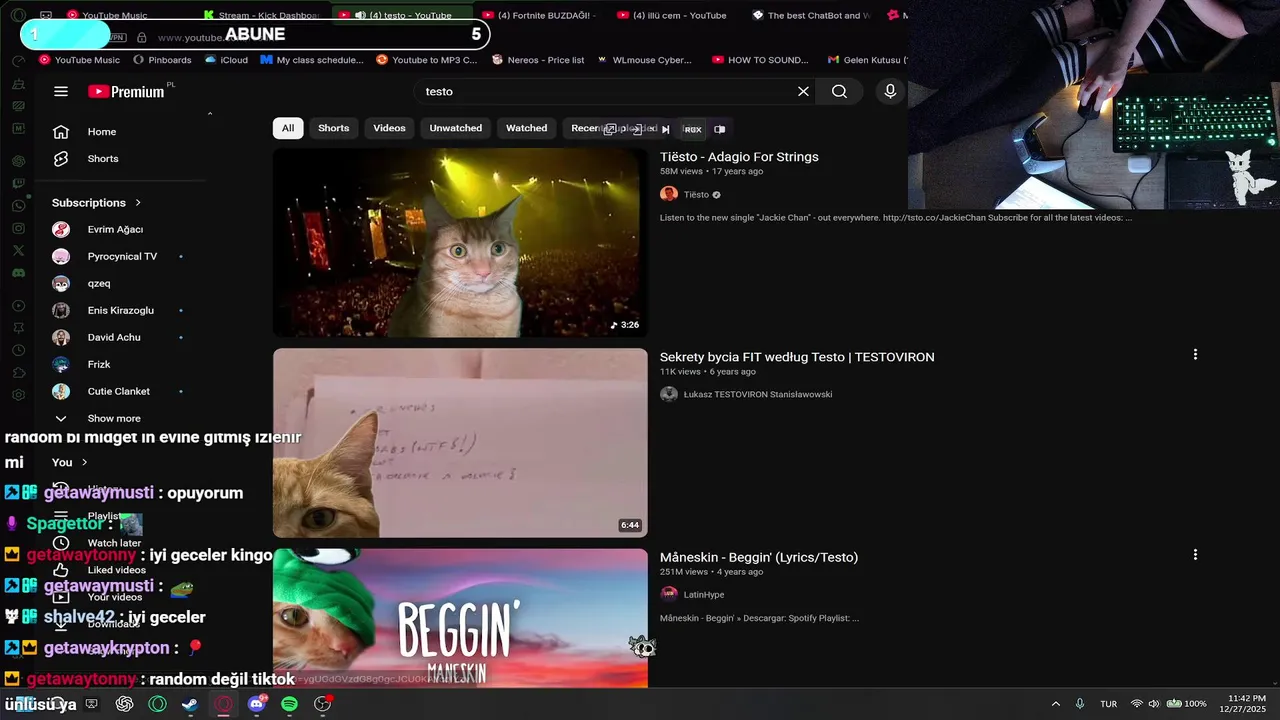Switch to the YouTube Music browser tab
Screen dimensions: 1280x720
106,15
